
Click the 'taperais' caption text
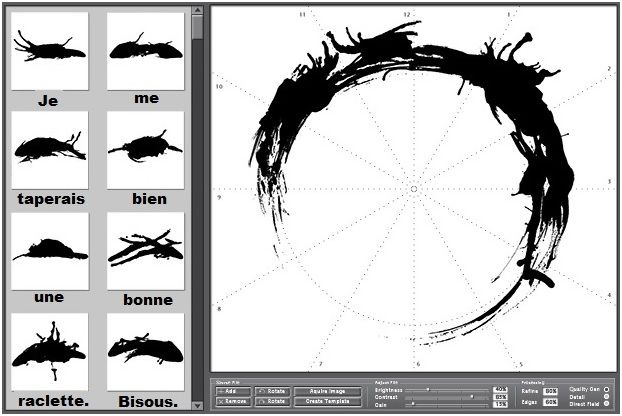click(x=51, y=199)
